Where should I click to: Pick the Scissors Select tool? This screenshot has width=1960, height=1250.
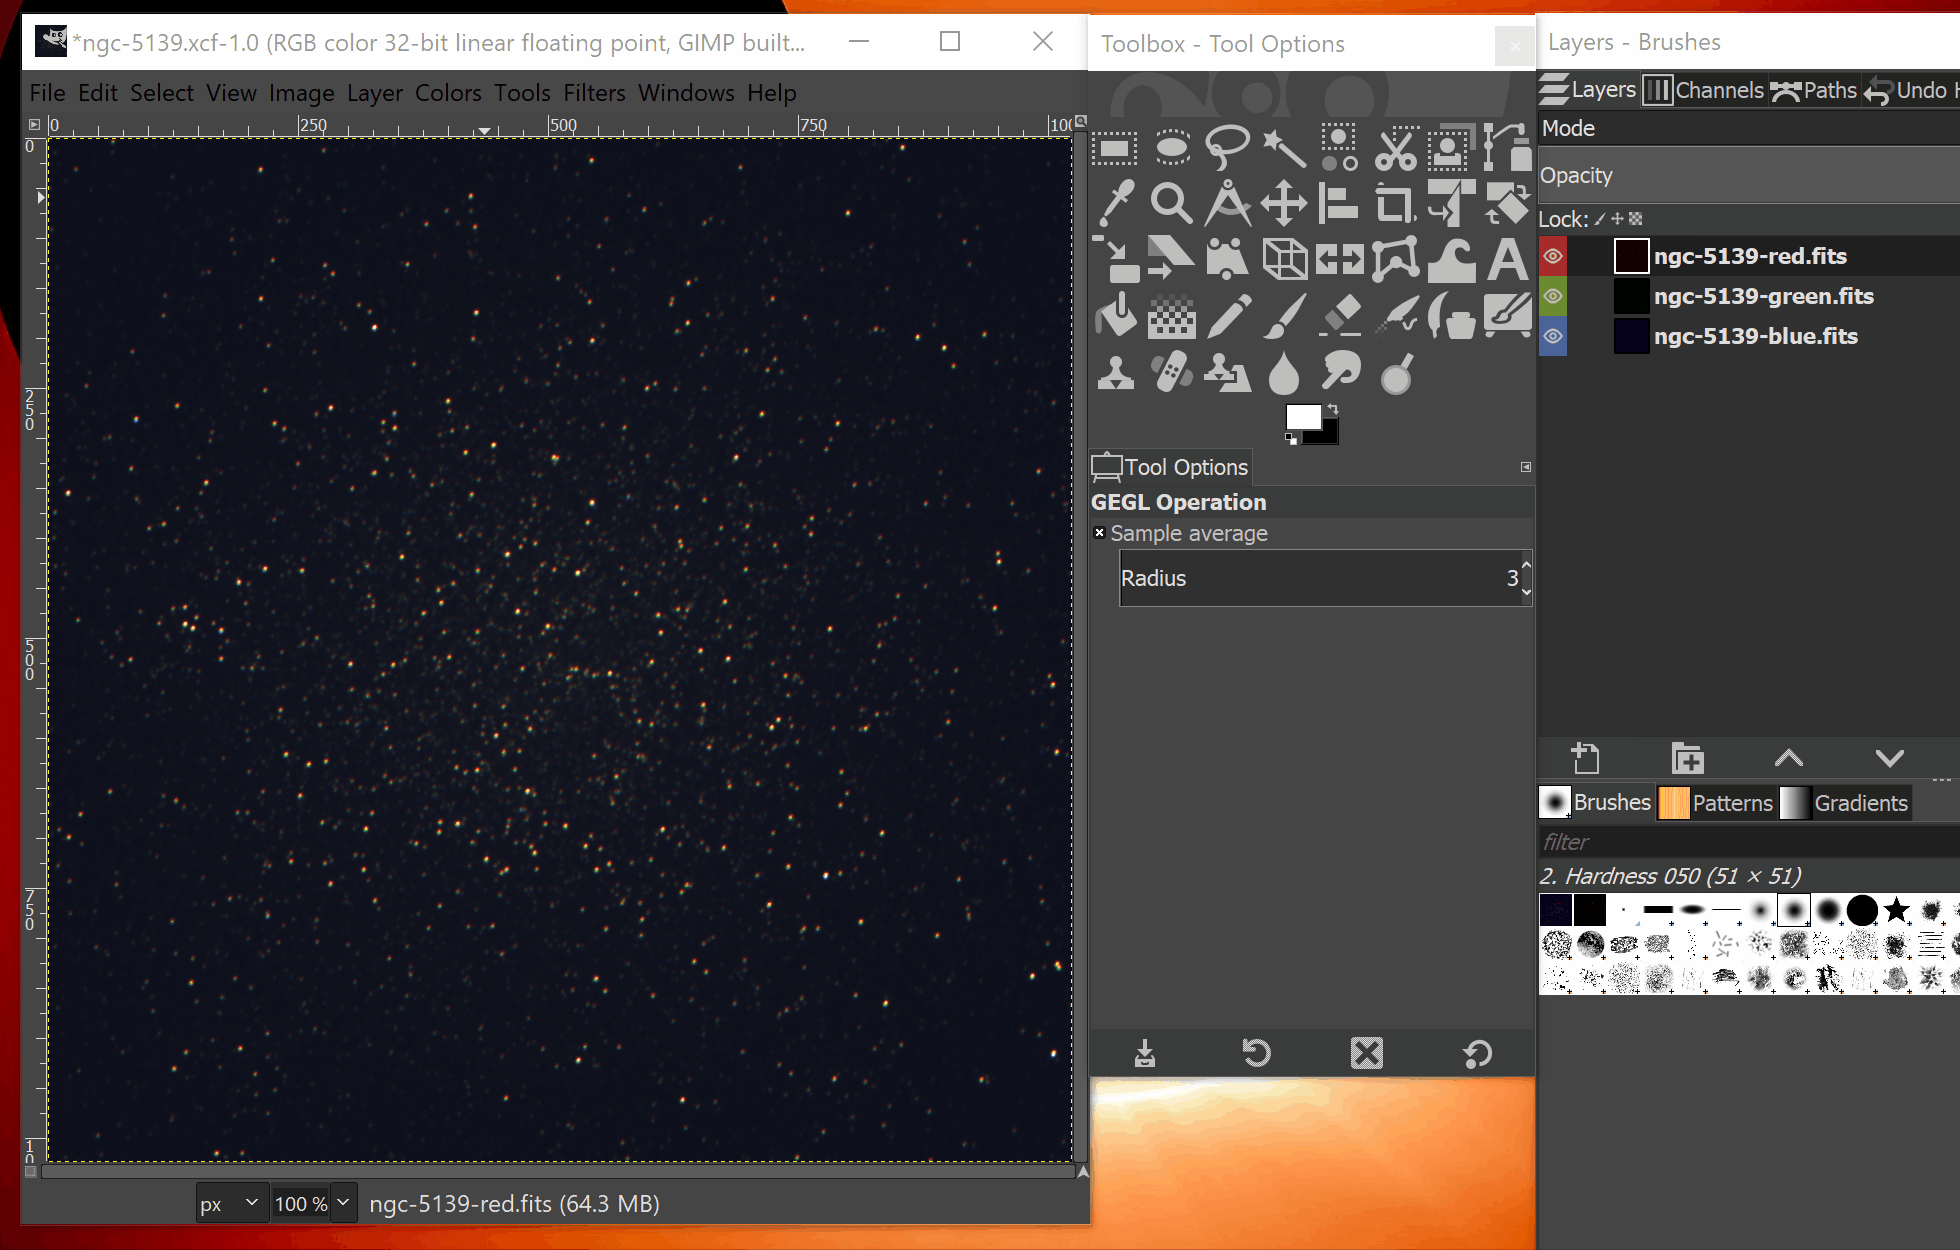tap(1396, 150)
